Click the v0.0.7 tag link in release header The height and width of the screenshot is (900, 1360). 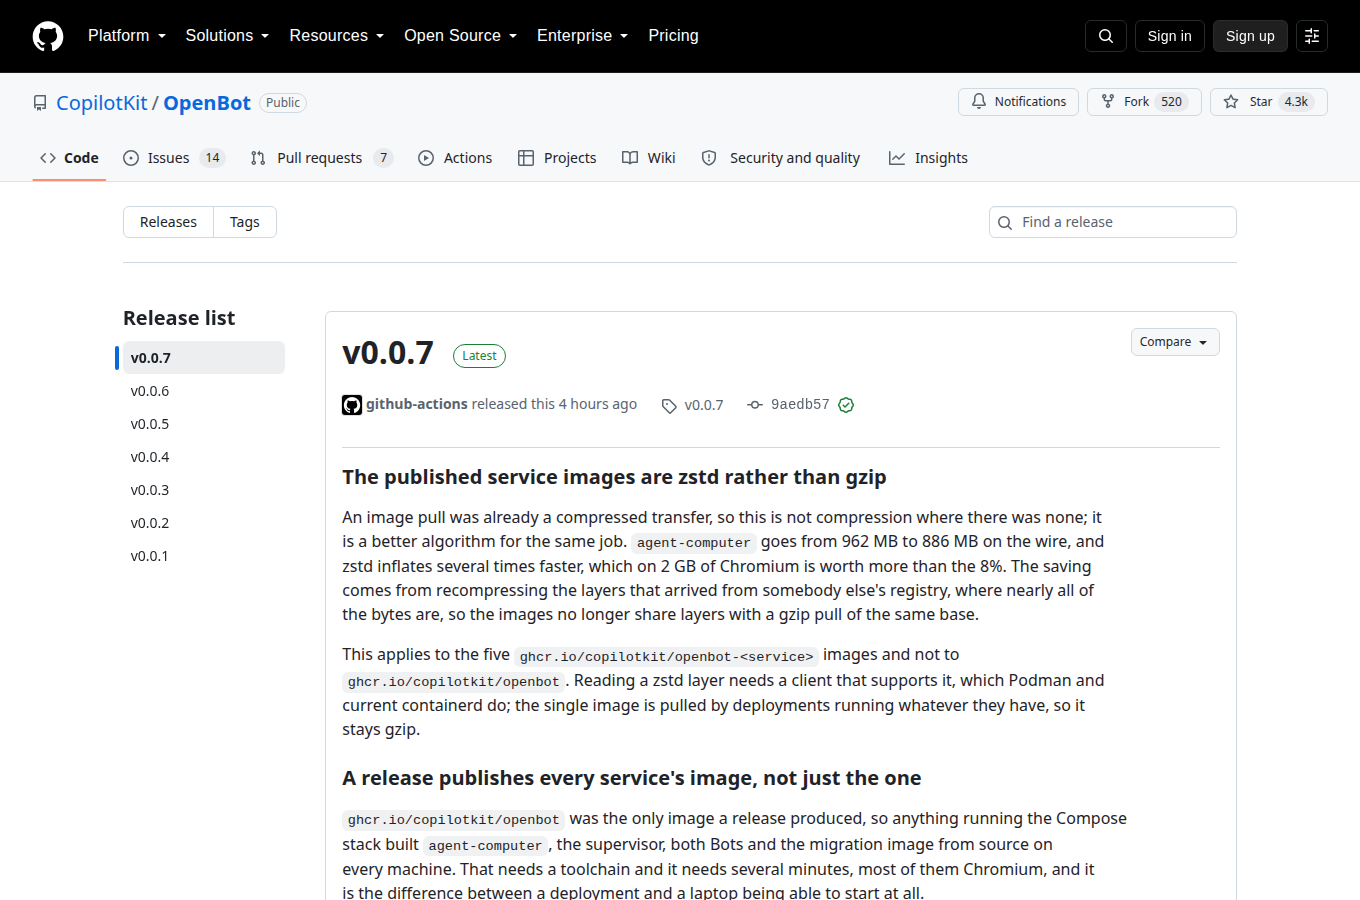point(704,405)
